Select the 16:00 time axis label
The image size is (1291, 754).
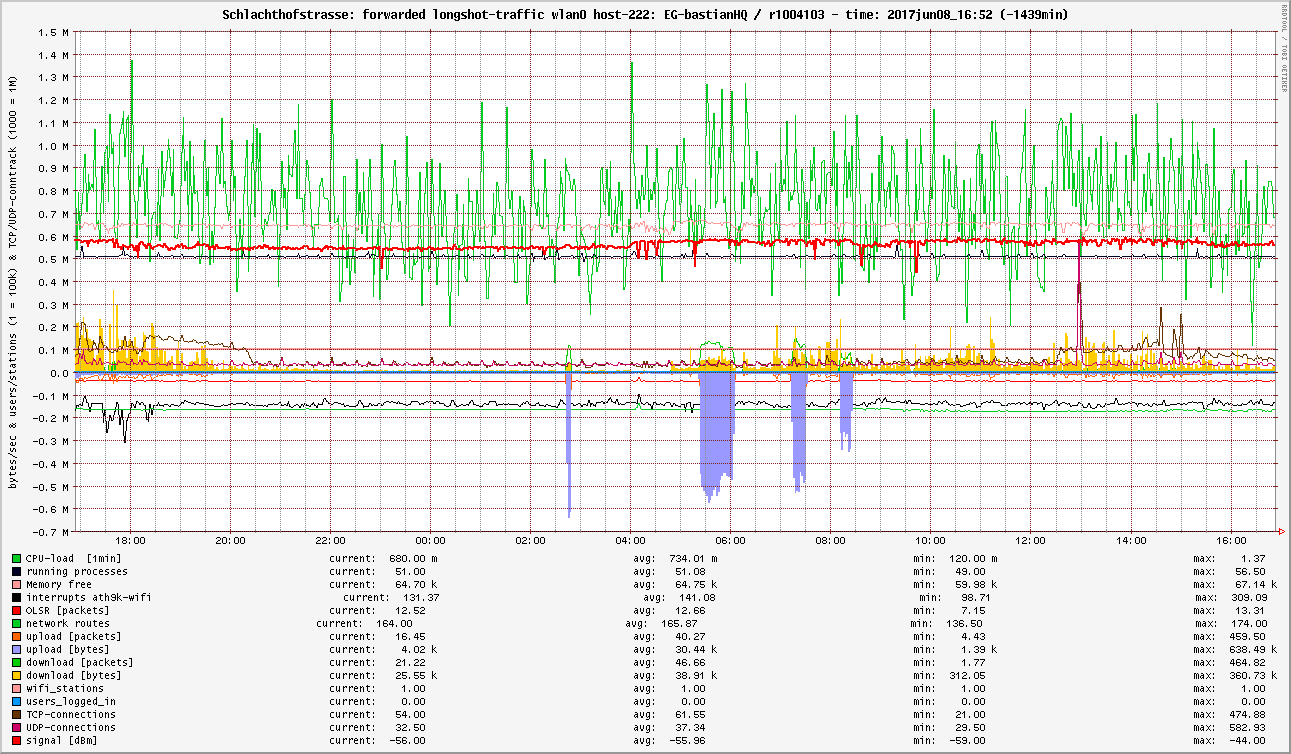[x=1231, y=541]
